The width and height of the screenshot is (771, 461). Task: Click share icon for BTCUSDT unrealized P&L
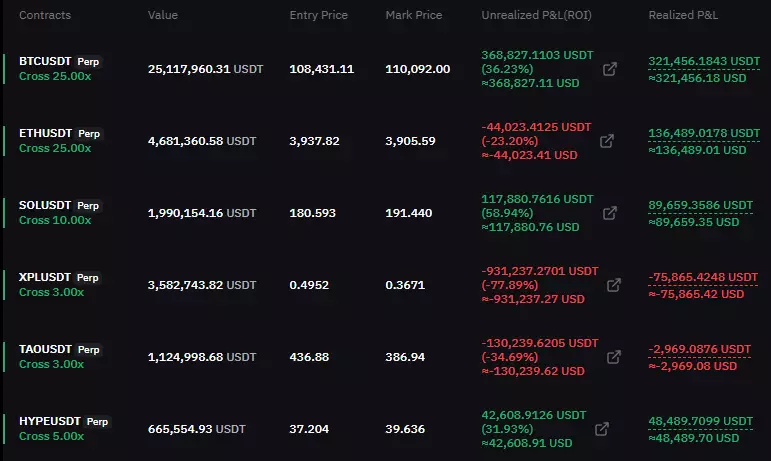(609, 70)
